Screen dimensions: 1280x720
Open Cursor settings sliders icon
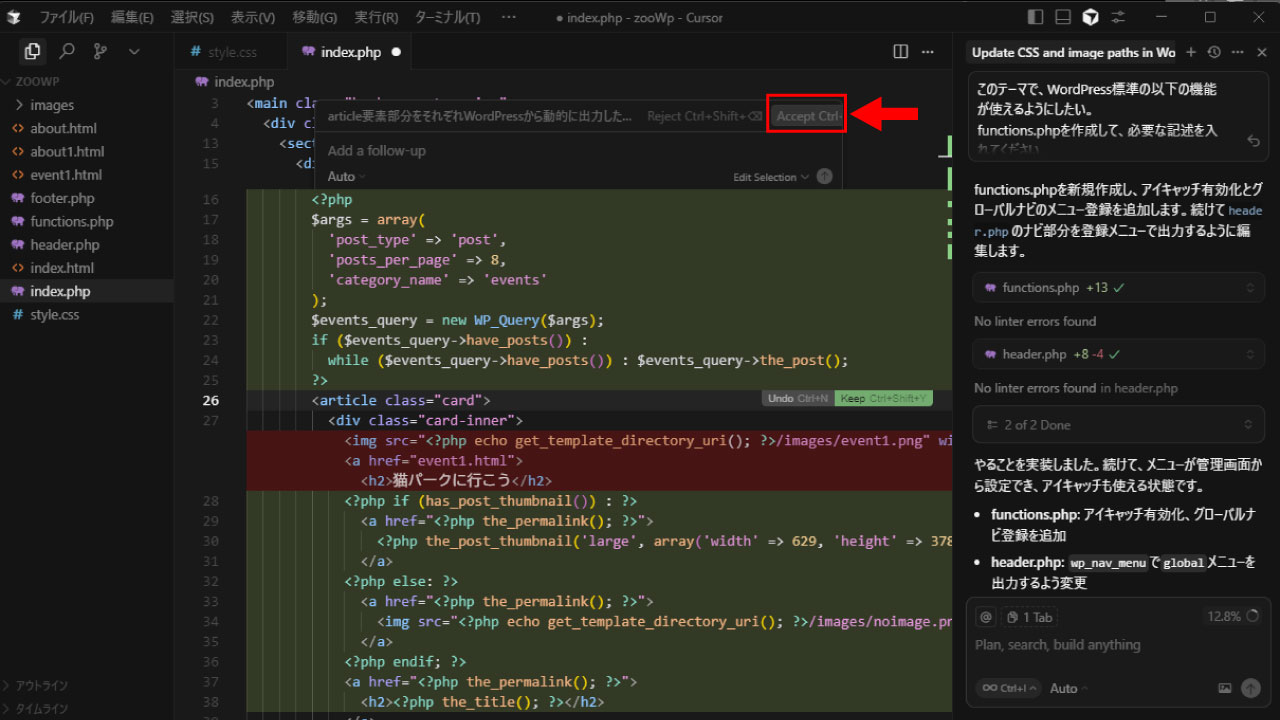pyautogui.click(x=1118, y=17)
